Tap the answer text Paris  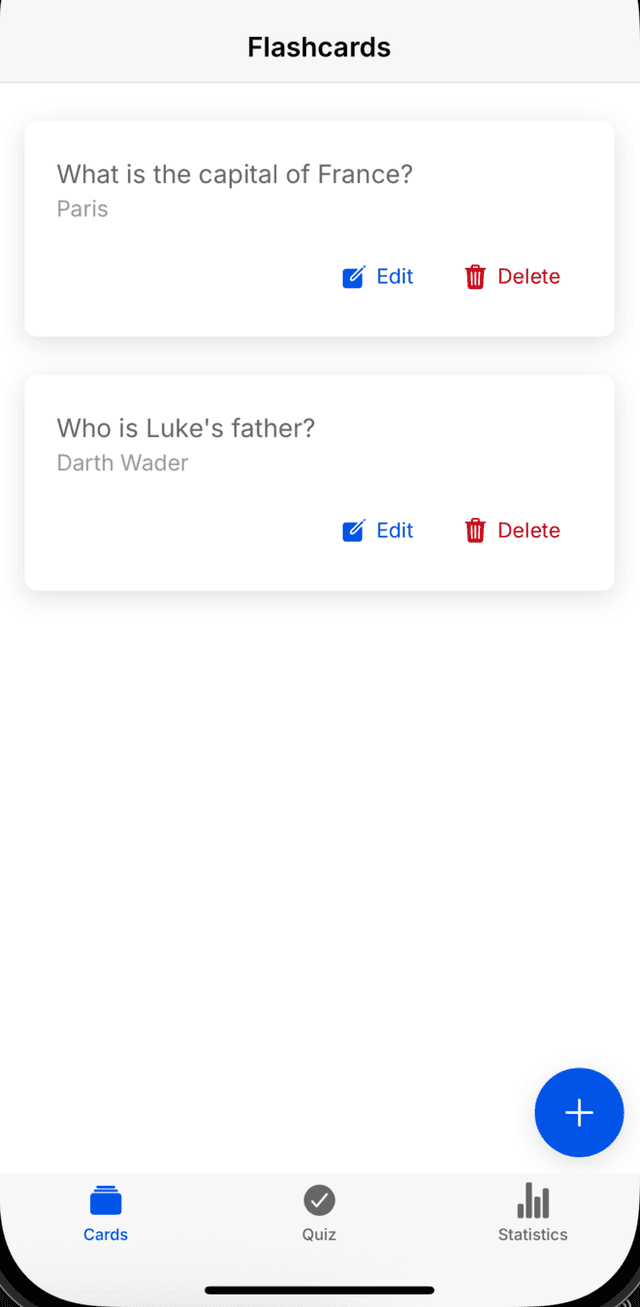tap(82, 209)
